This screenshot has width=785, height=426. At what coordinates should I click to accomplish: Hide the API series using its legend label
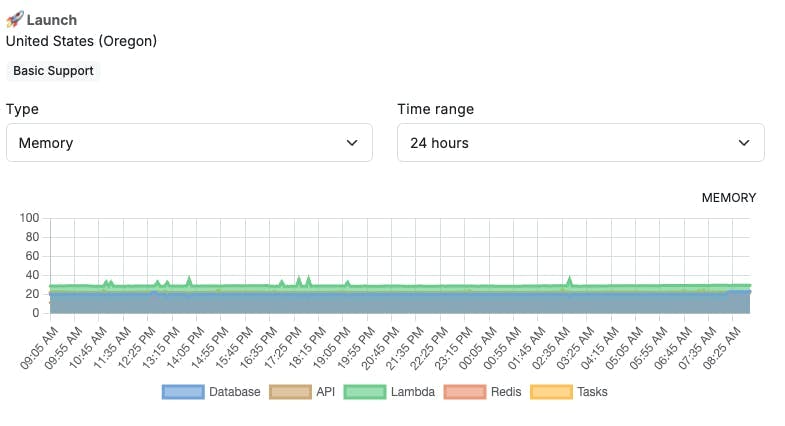[325, 392]
